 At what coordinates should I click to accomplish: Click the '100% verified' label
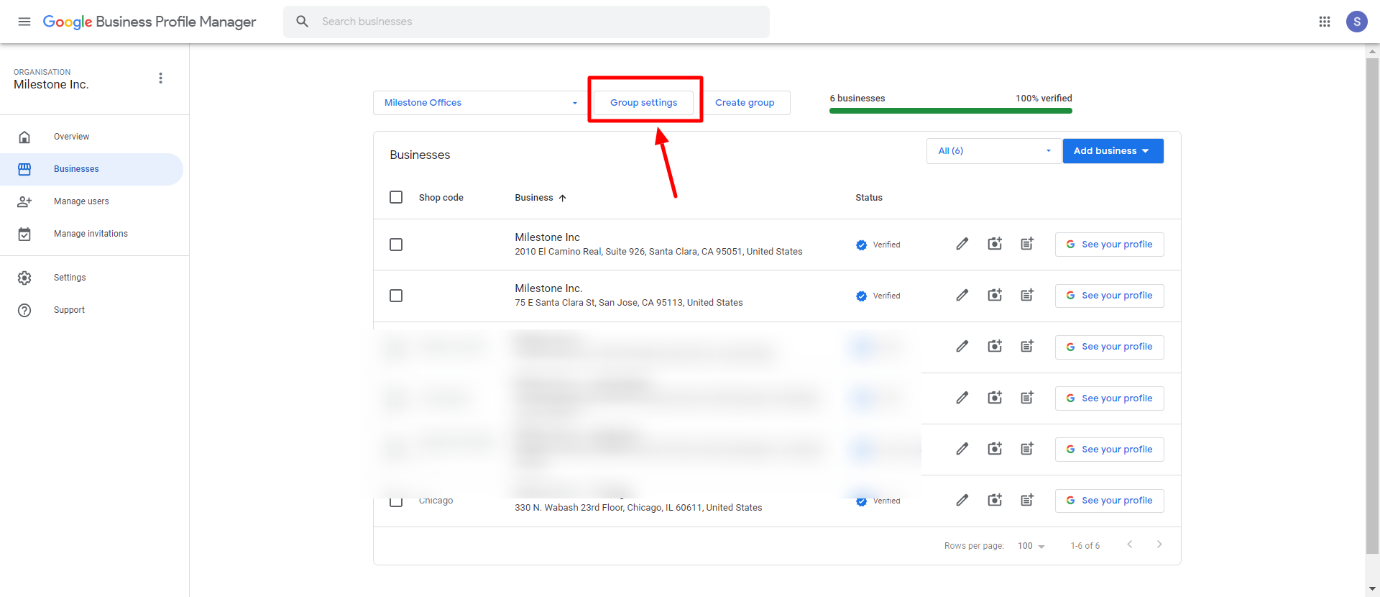click(x=1044, y=98)
